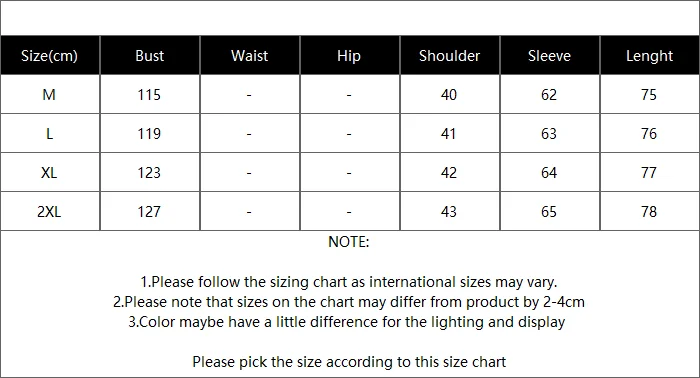Click the note about 2-4cm difference
This screenshot has height=378, width=700.
(349, 302)
